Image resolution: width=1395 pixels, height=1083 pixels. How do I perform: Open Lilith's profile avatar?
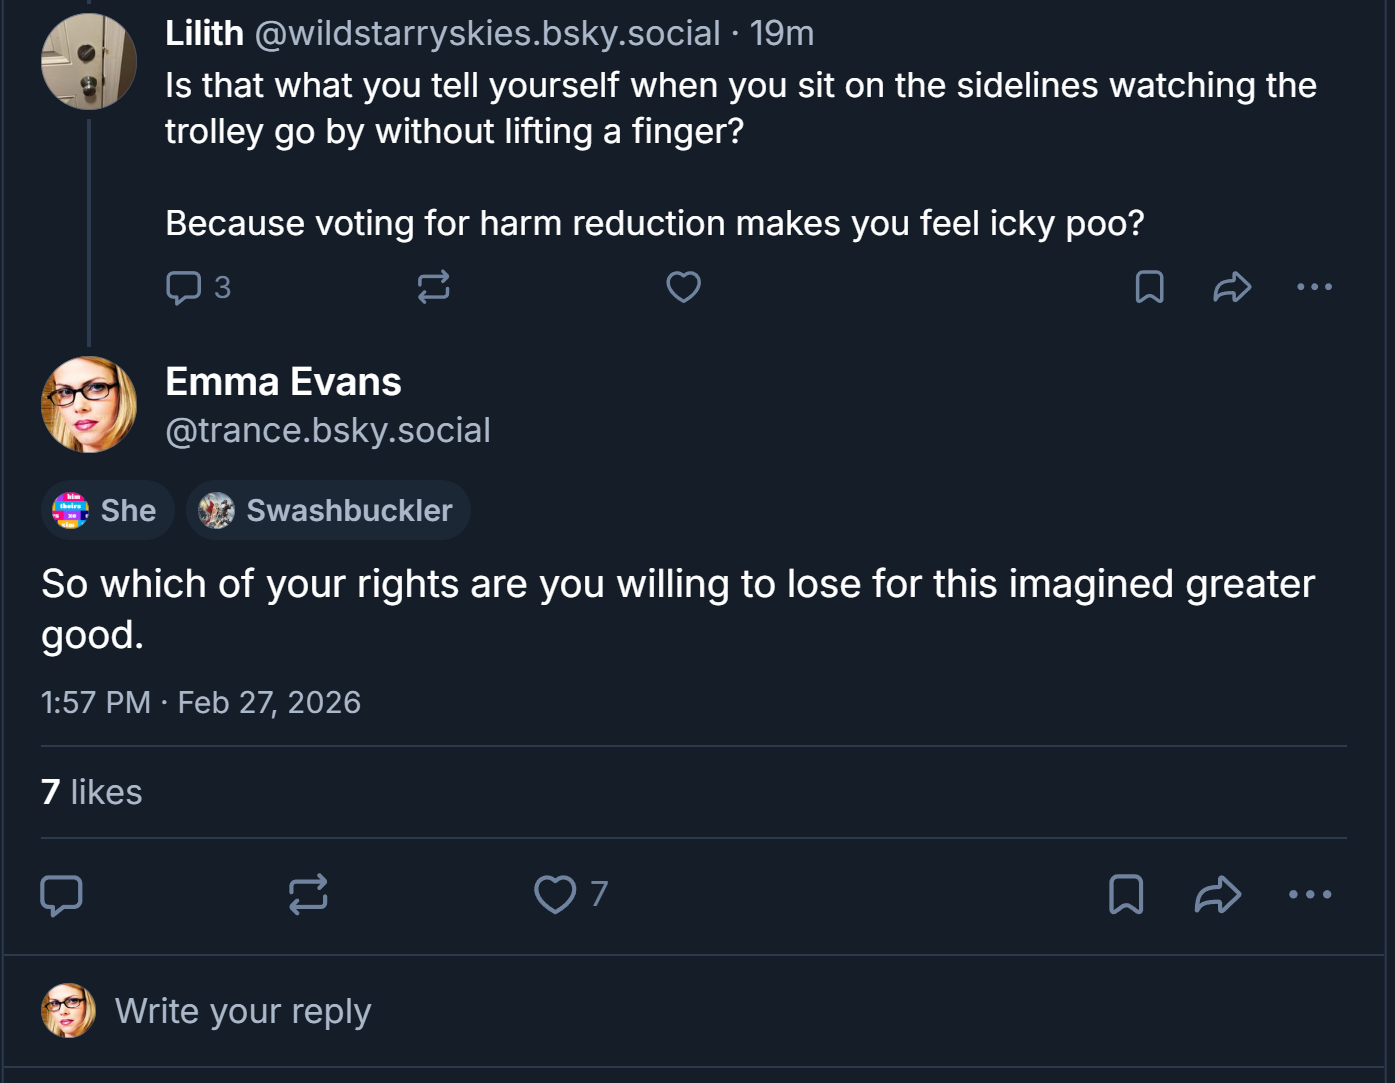click(89, 62)
